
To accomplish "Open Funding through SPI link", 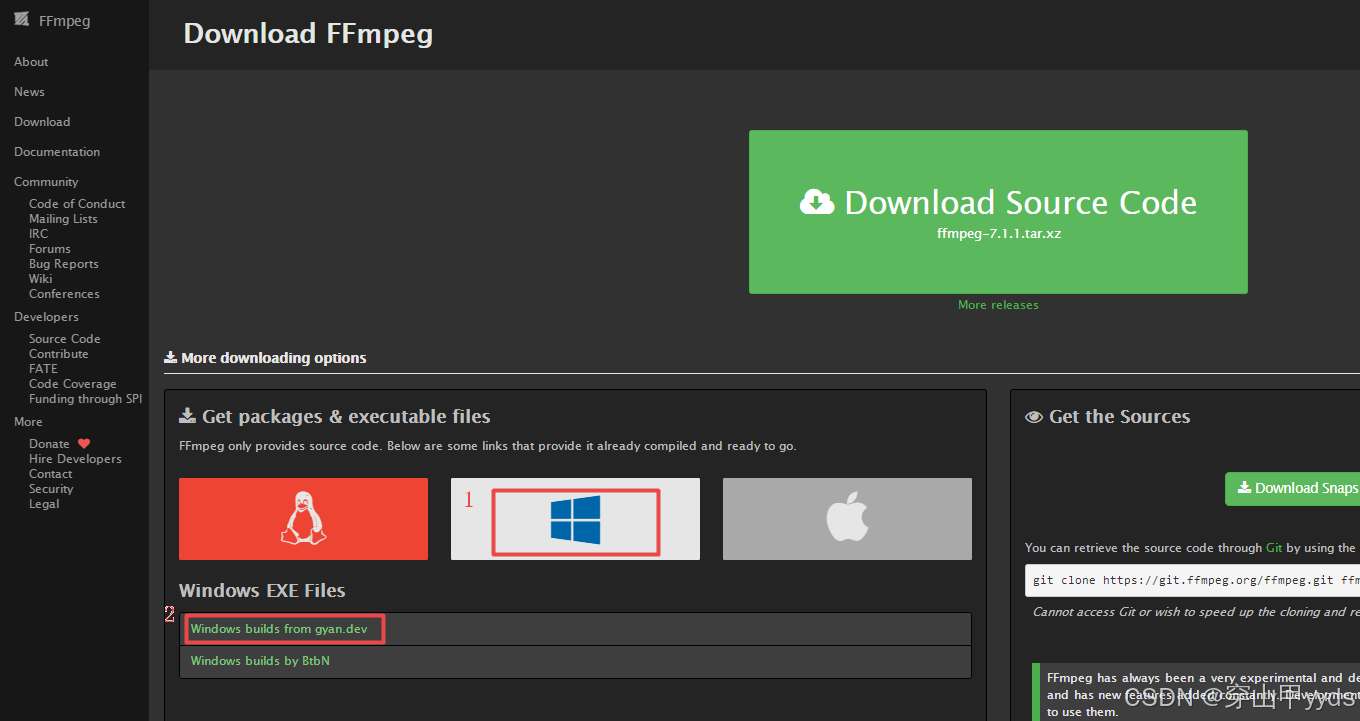I will point(86,399).
